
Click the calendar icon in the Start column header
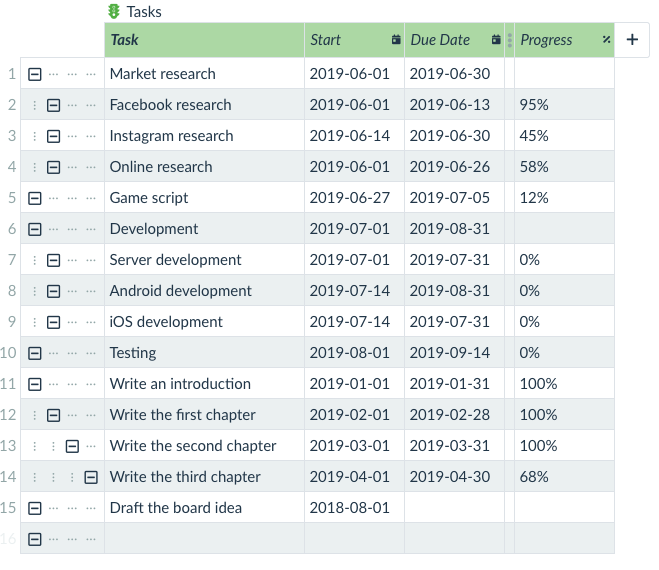click(396, 40)
